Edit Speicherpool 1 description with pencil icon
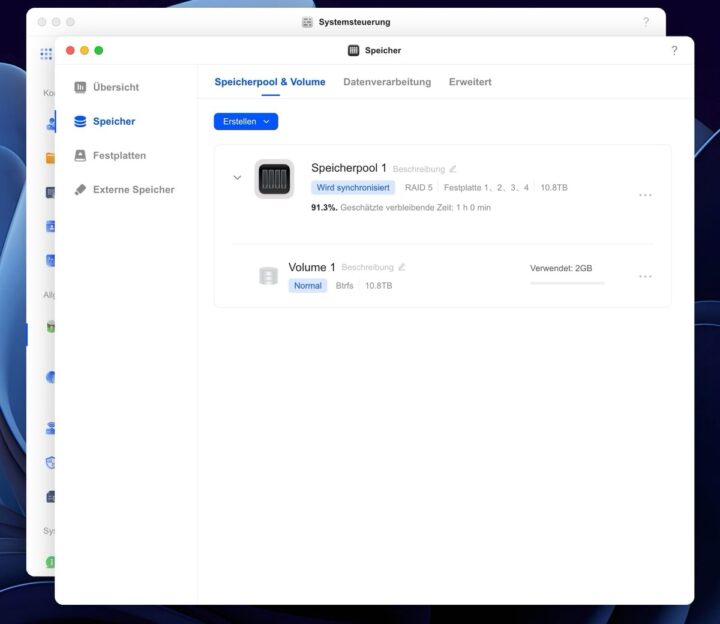This screenshot has height=624, width=720. tap(453, 169)
